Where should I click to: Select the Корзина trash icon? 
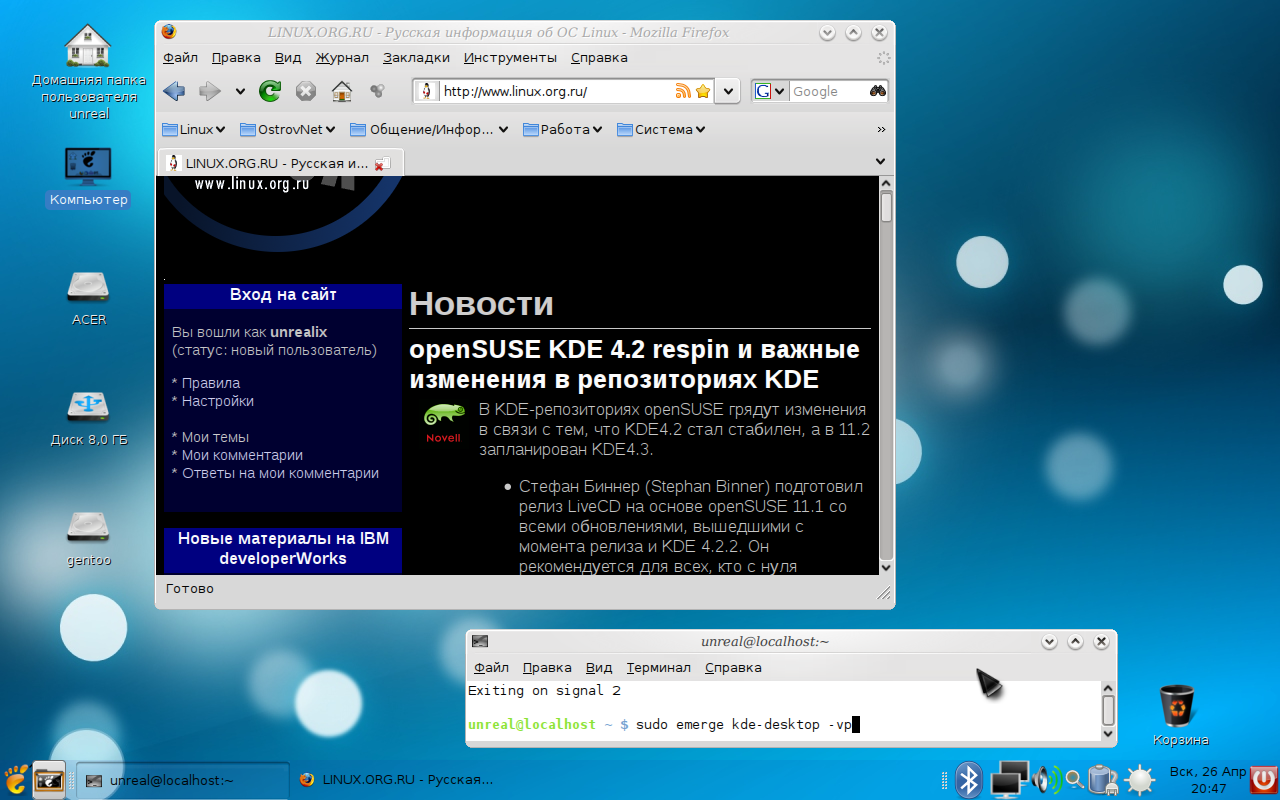1180,715
